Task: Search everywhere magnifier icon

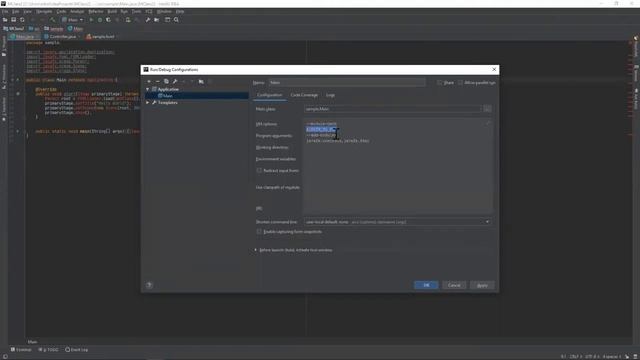Action: pos(176,20)
